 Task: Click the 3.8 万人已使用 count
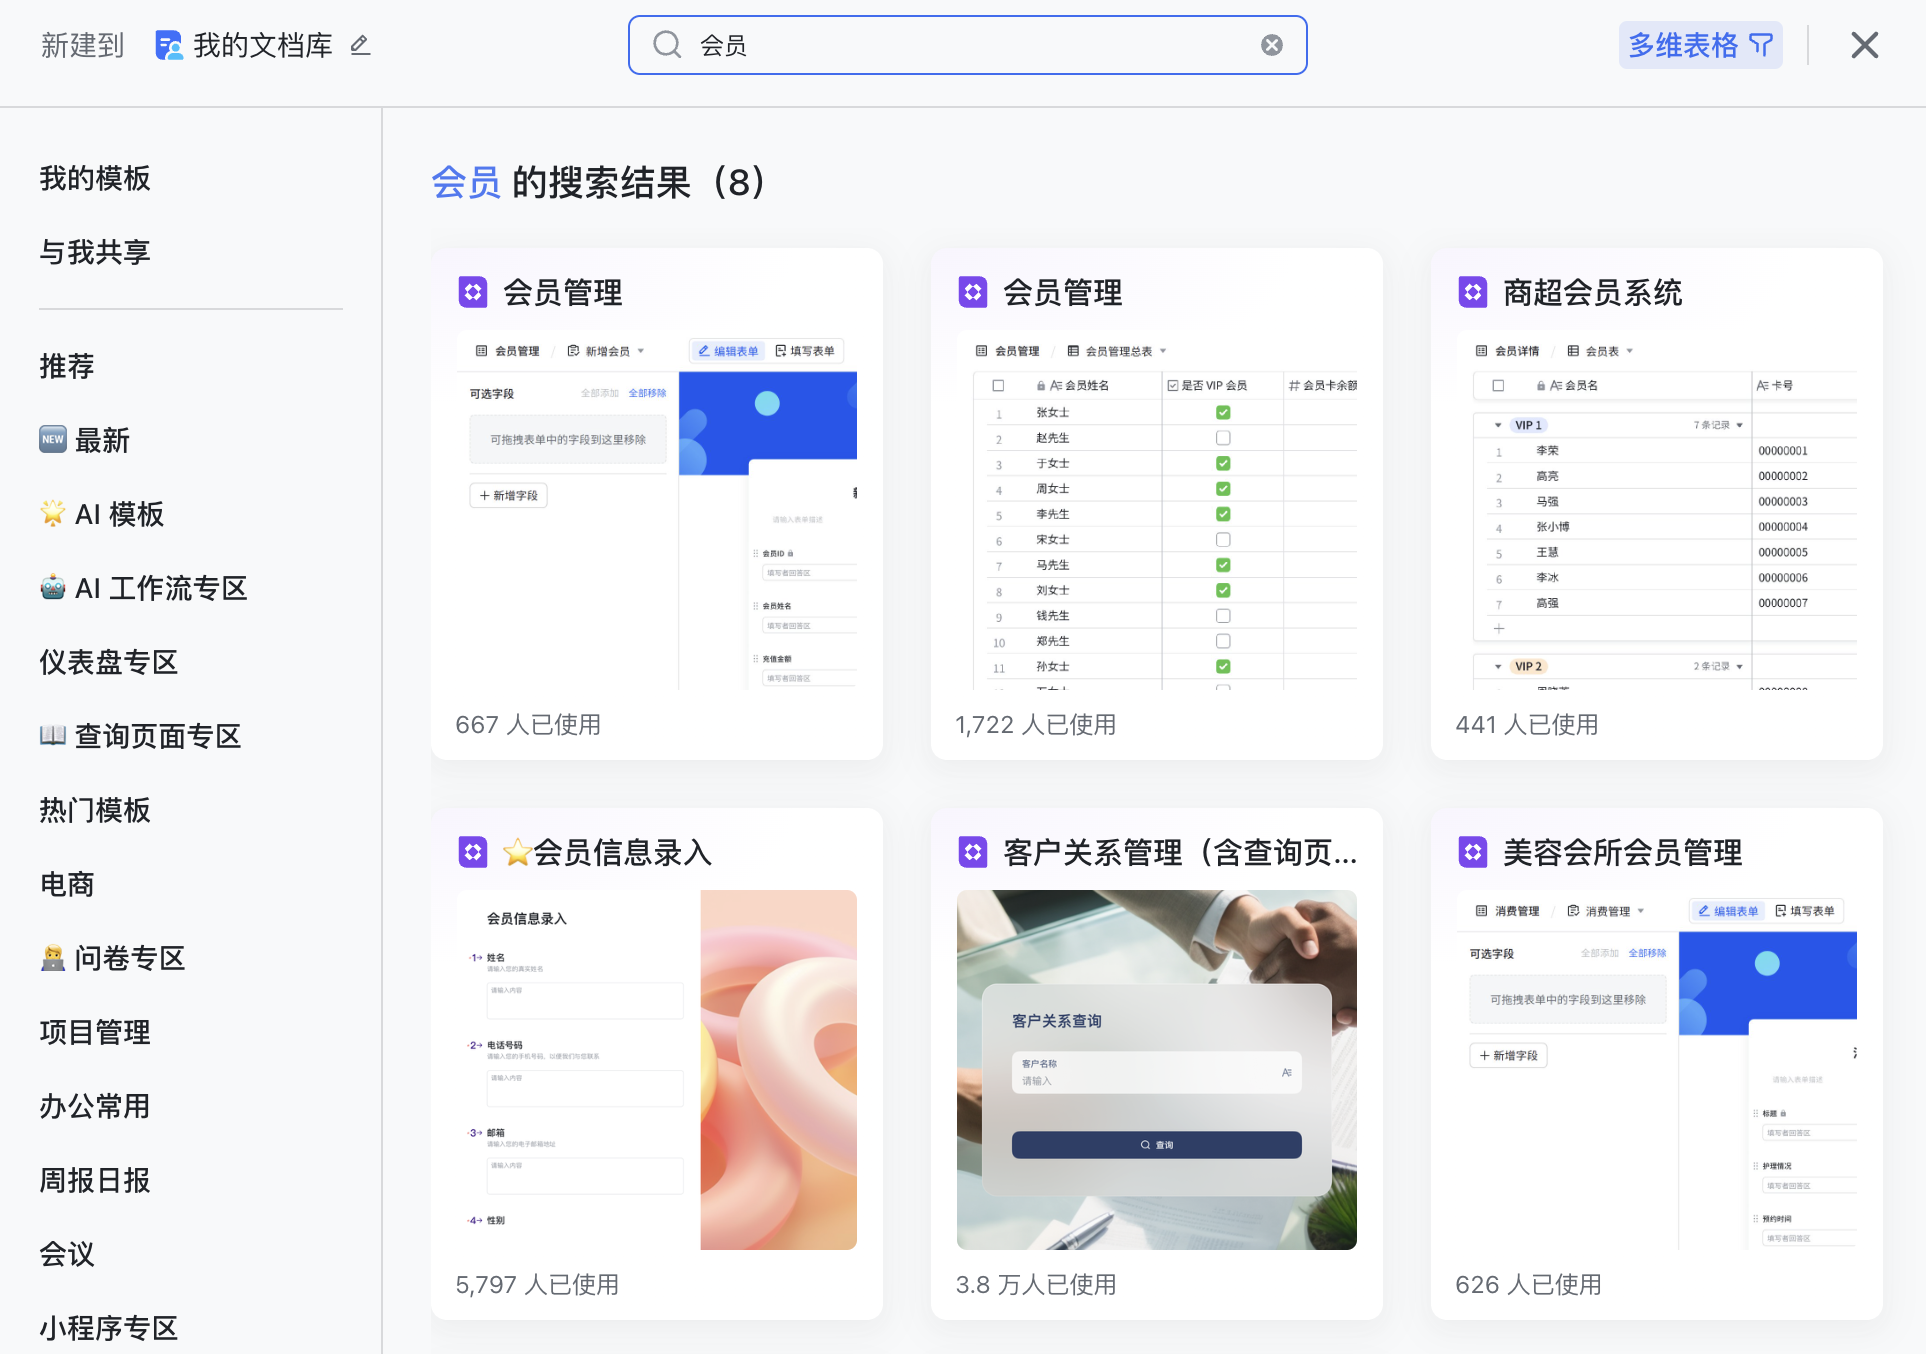click(x=1036, y=1285)
